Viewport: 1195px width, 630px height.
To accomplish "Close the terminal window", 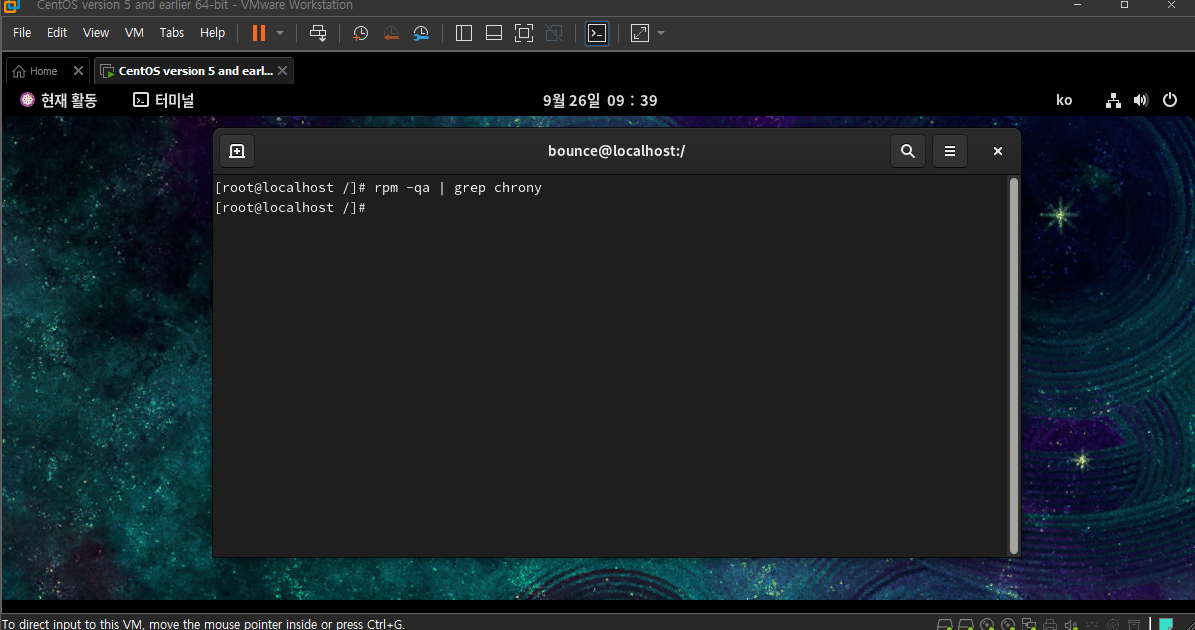I will [x=998, y=151].
